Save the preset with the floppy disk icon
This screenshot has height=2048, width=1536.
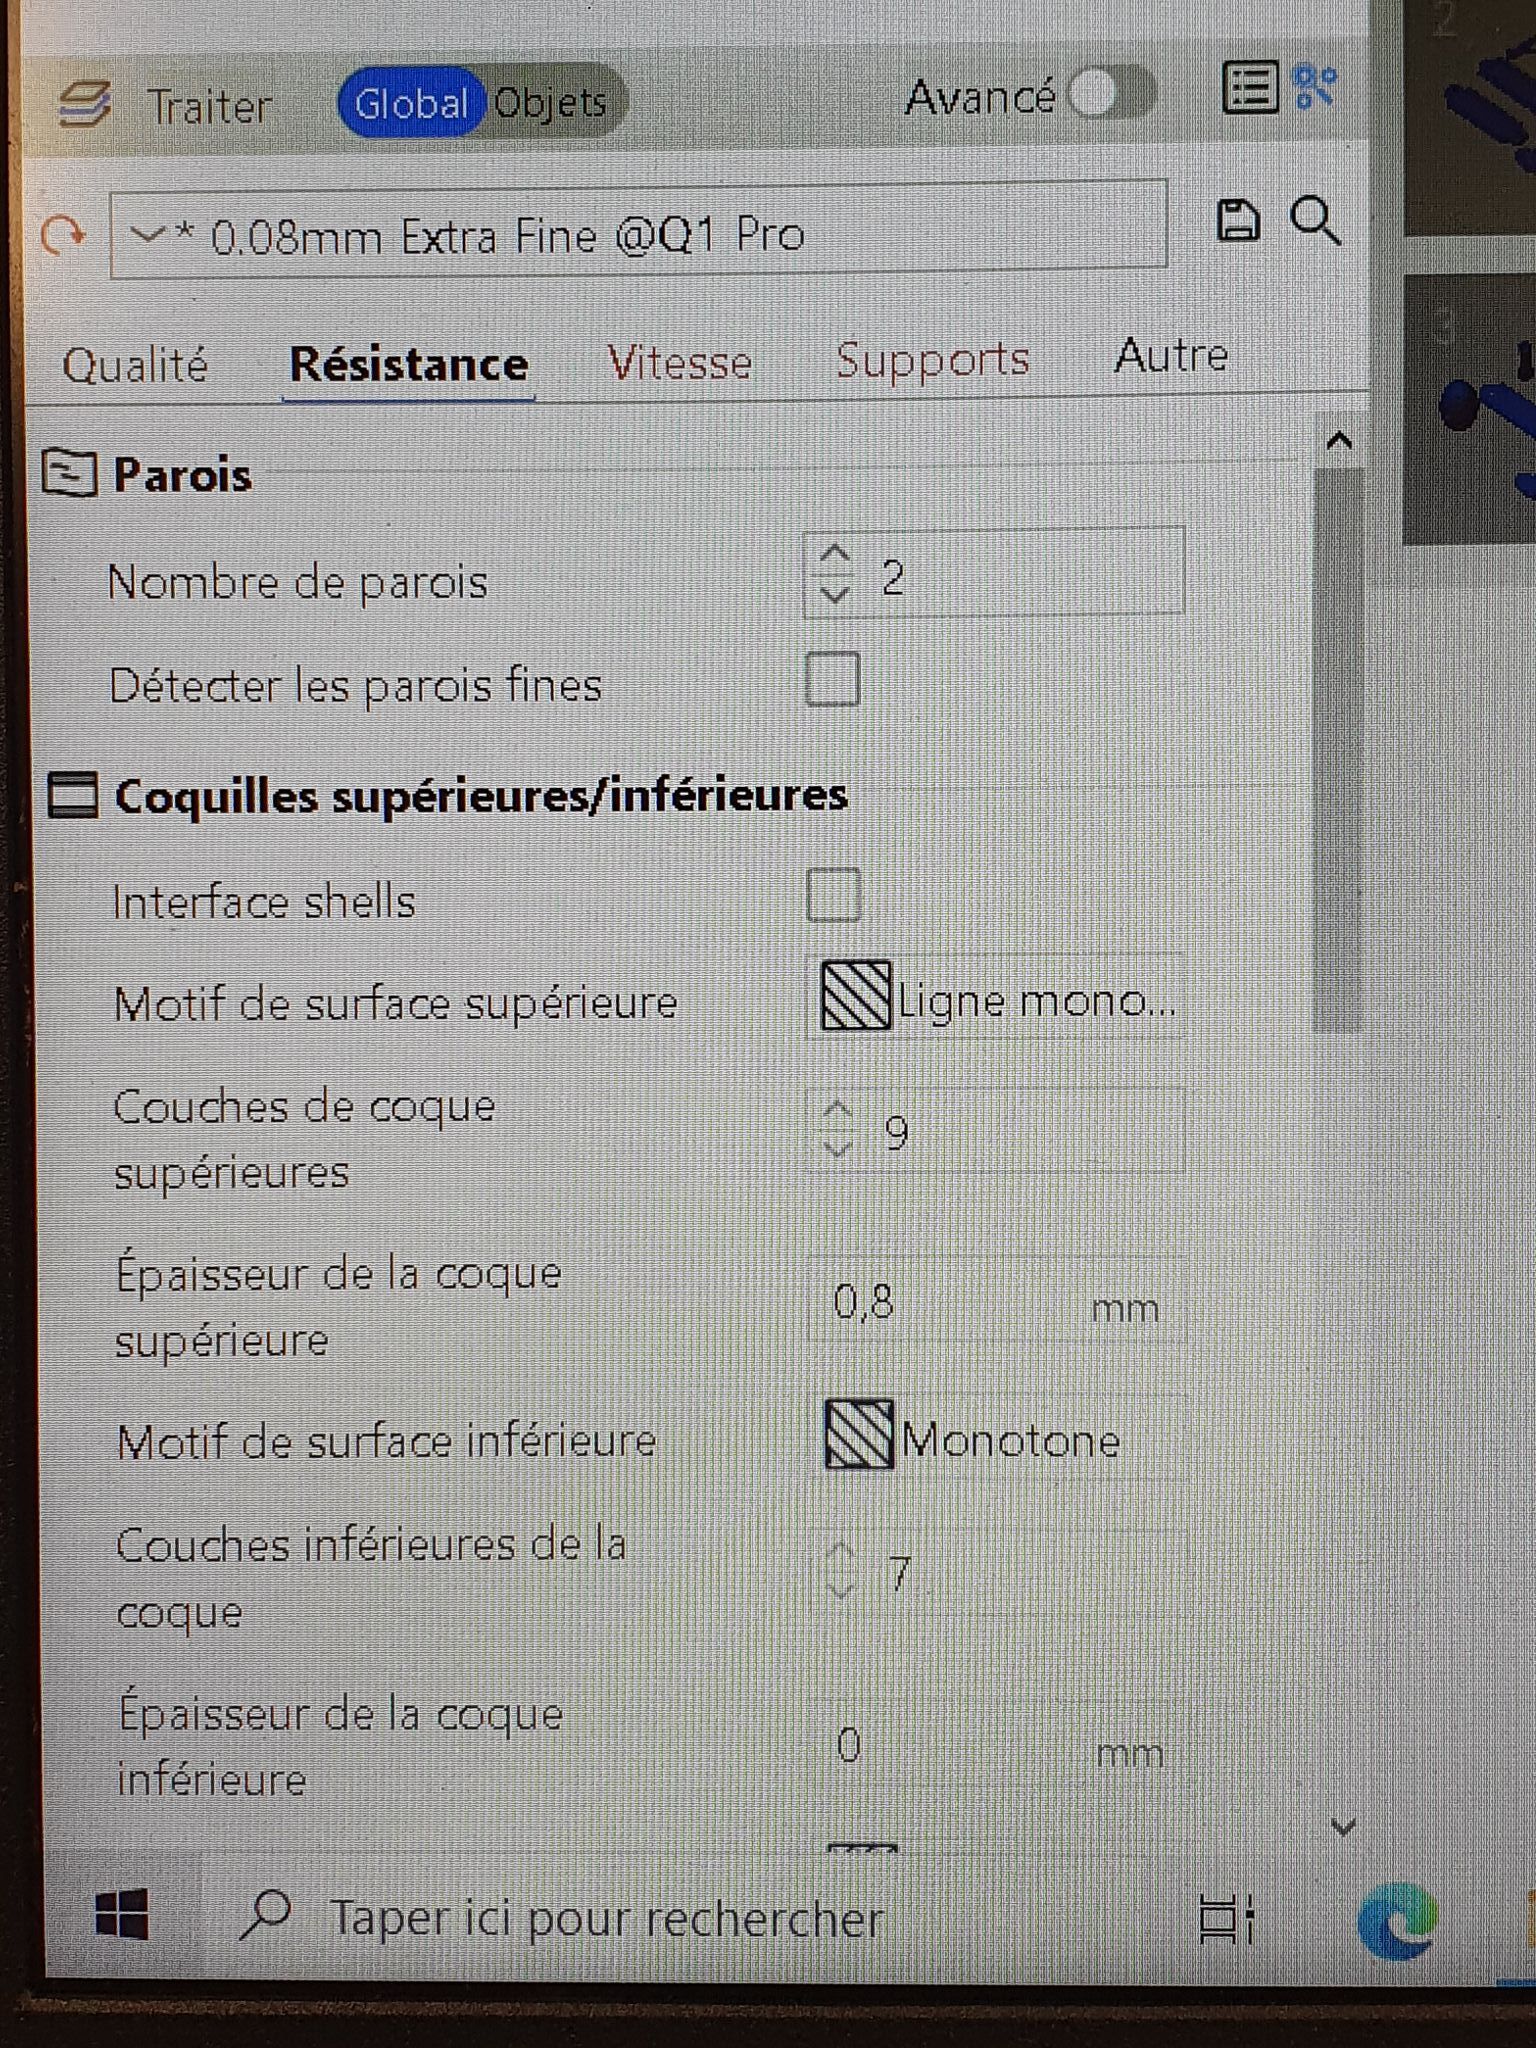click(1238, 220)
